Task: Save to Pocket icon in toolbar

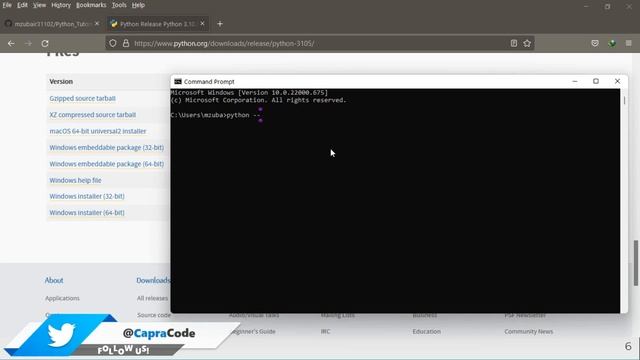Action: [x=595, y=43]
